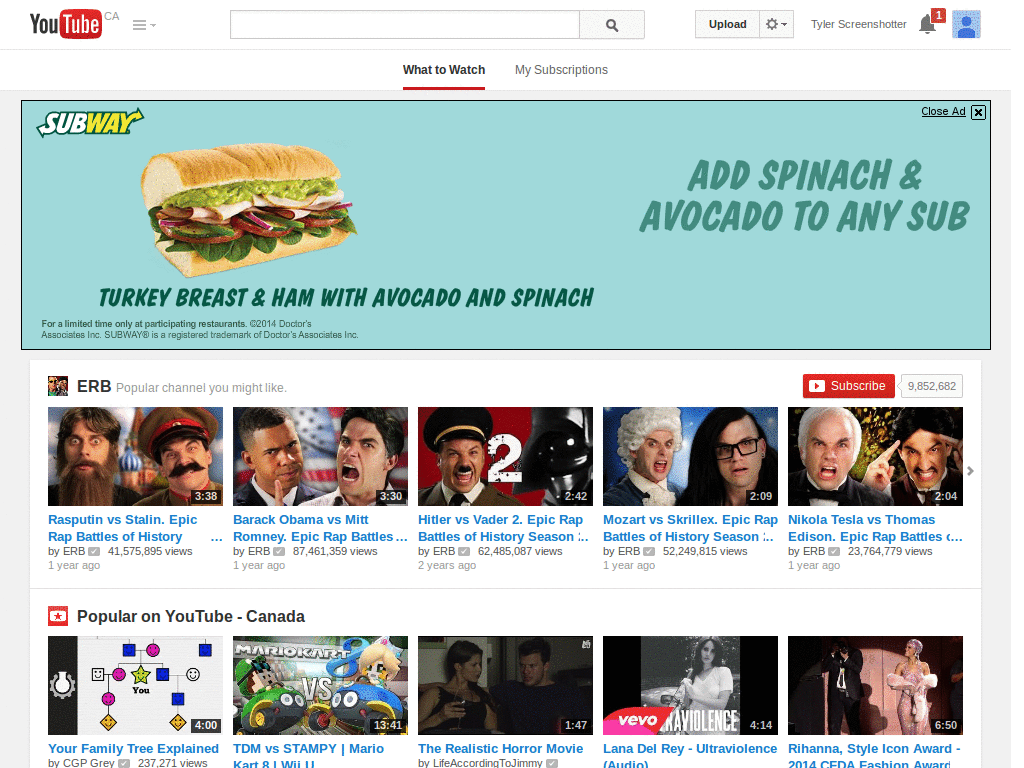Image resolution: width=1024 pixels, height=768 pixels.
Task: Click ERB channel name under Obama video
Action: tap(259, 551)
